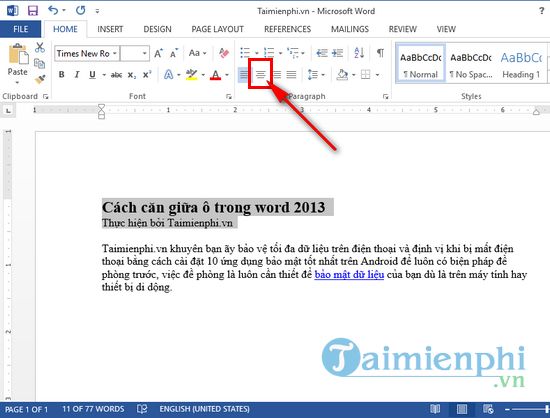
Task: Save the document with the floppy disk icon
Action: (33, 11)
